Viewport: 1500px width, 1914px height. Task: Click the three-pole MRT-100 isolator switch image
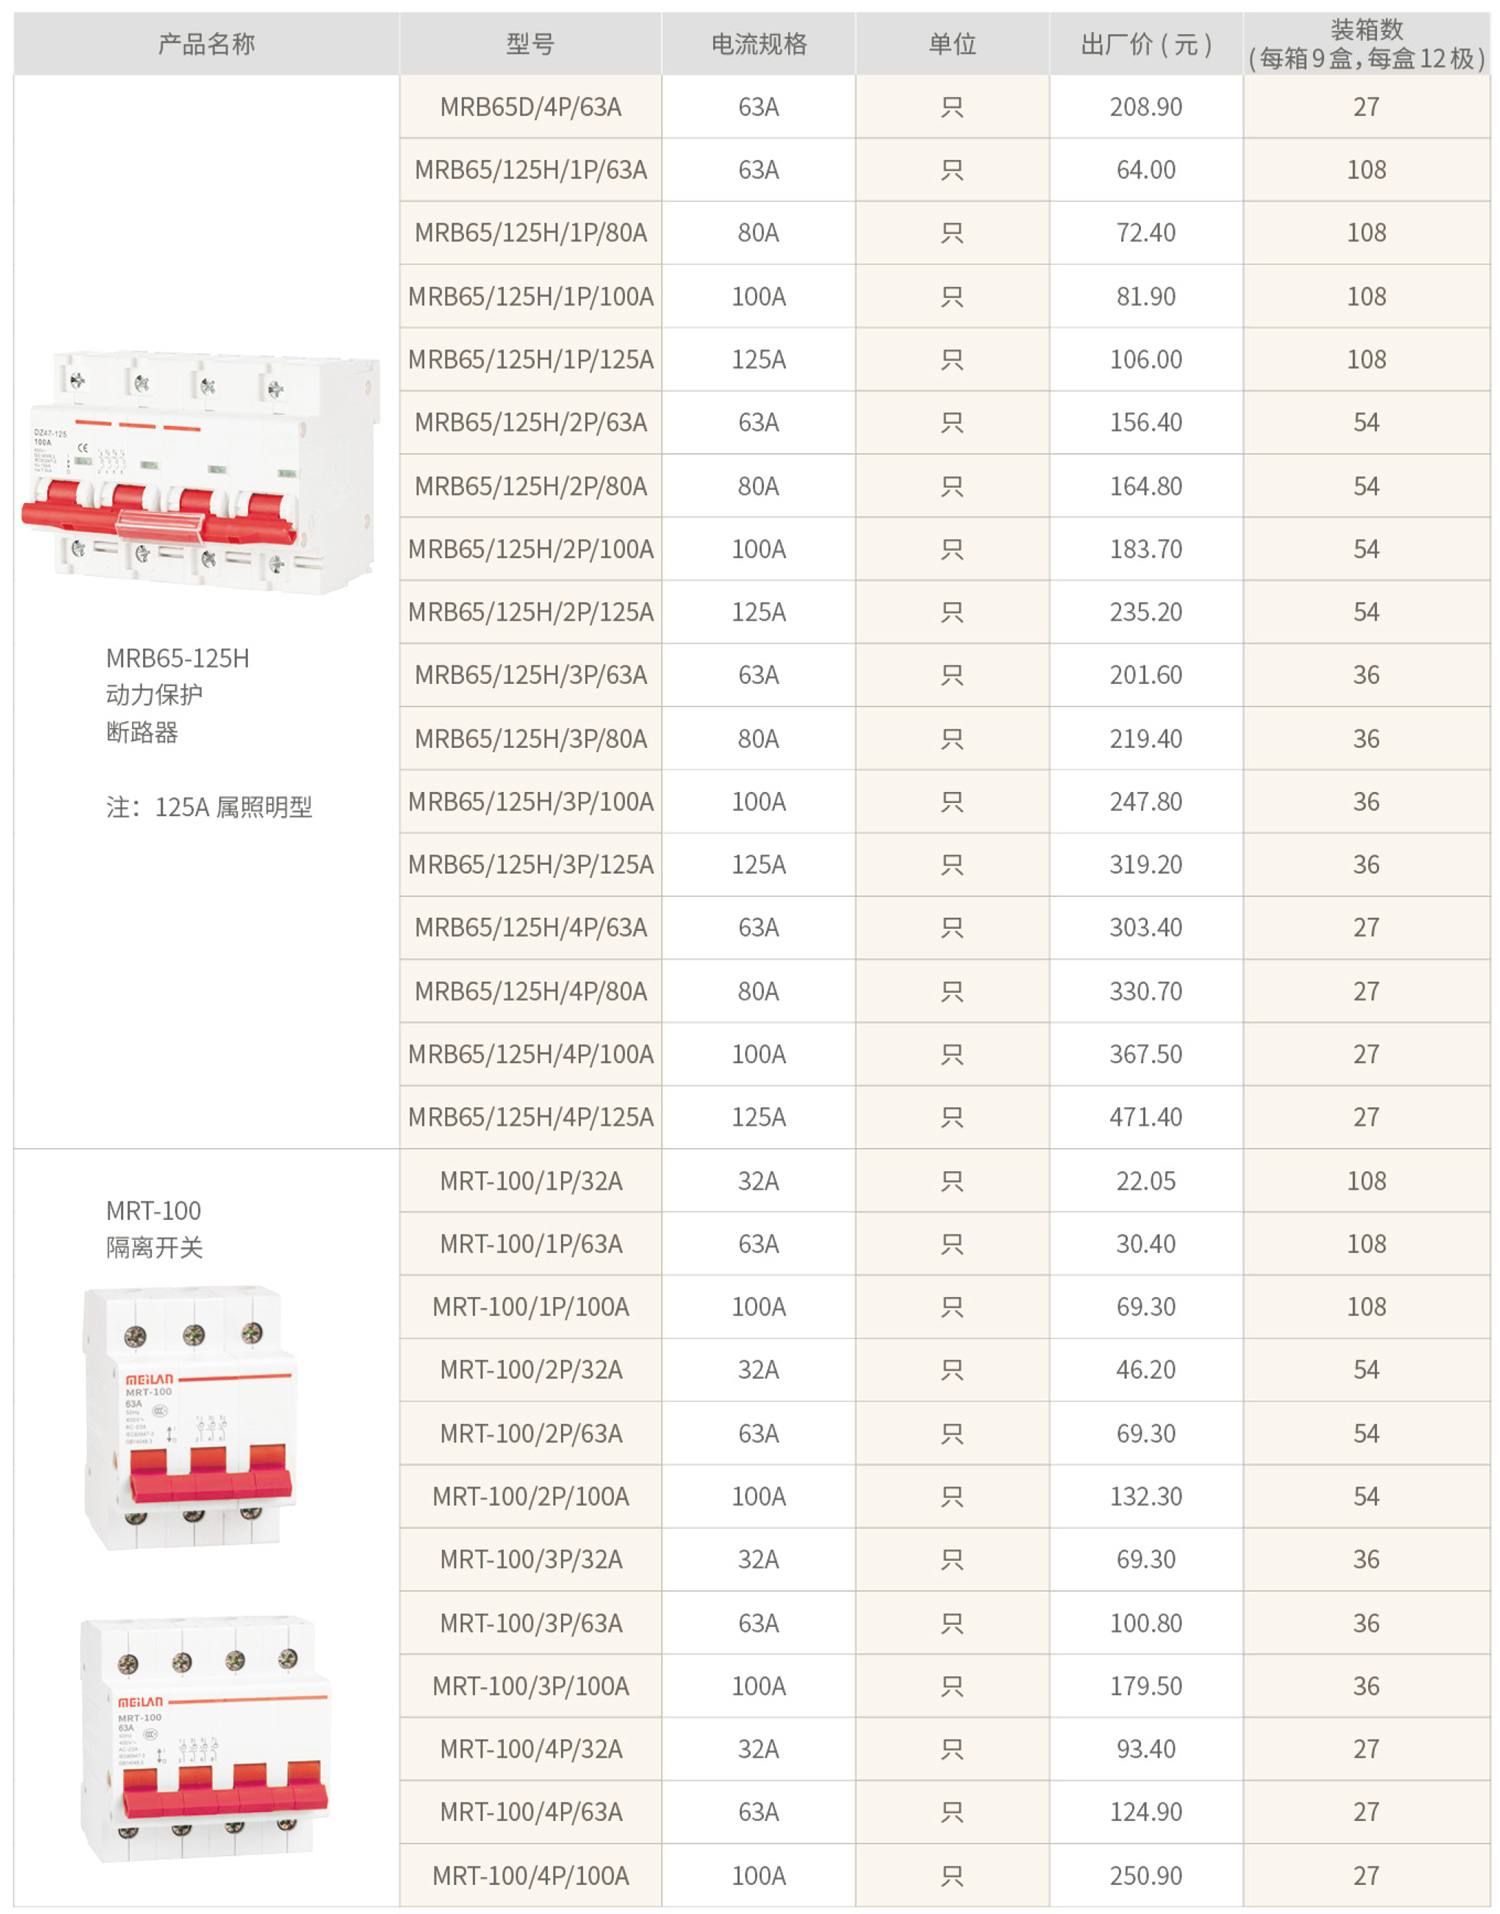point(190,1418)
